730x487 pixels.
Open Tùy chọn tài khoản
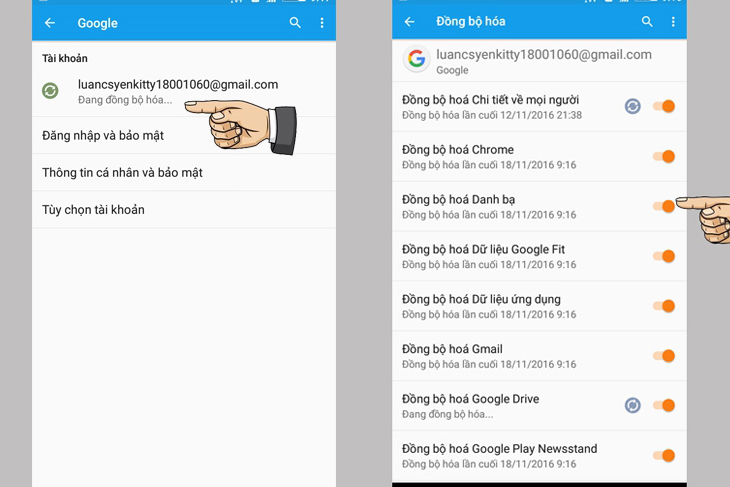(184, 210)
